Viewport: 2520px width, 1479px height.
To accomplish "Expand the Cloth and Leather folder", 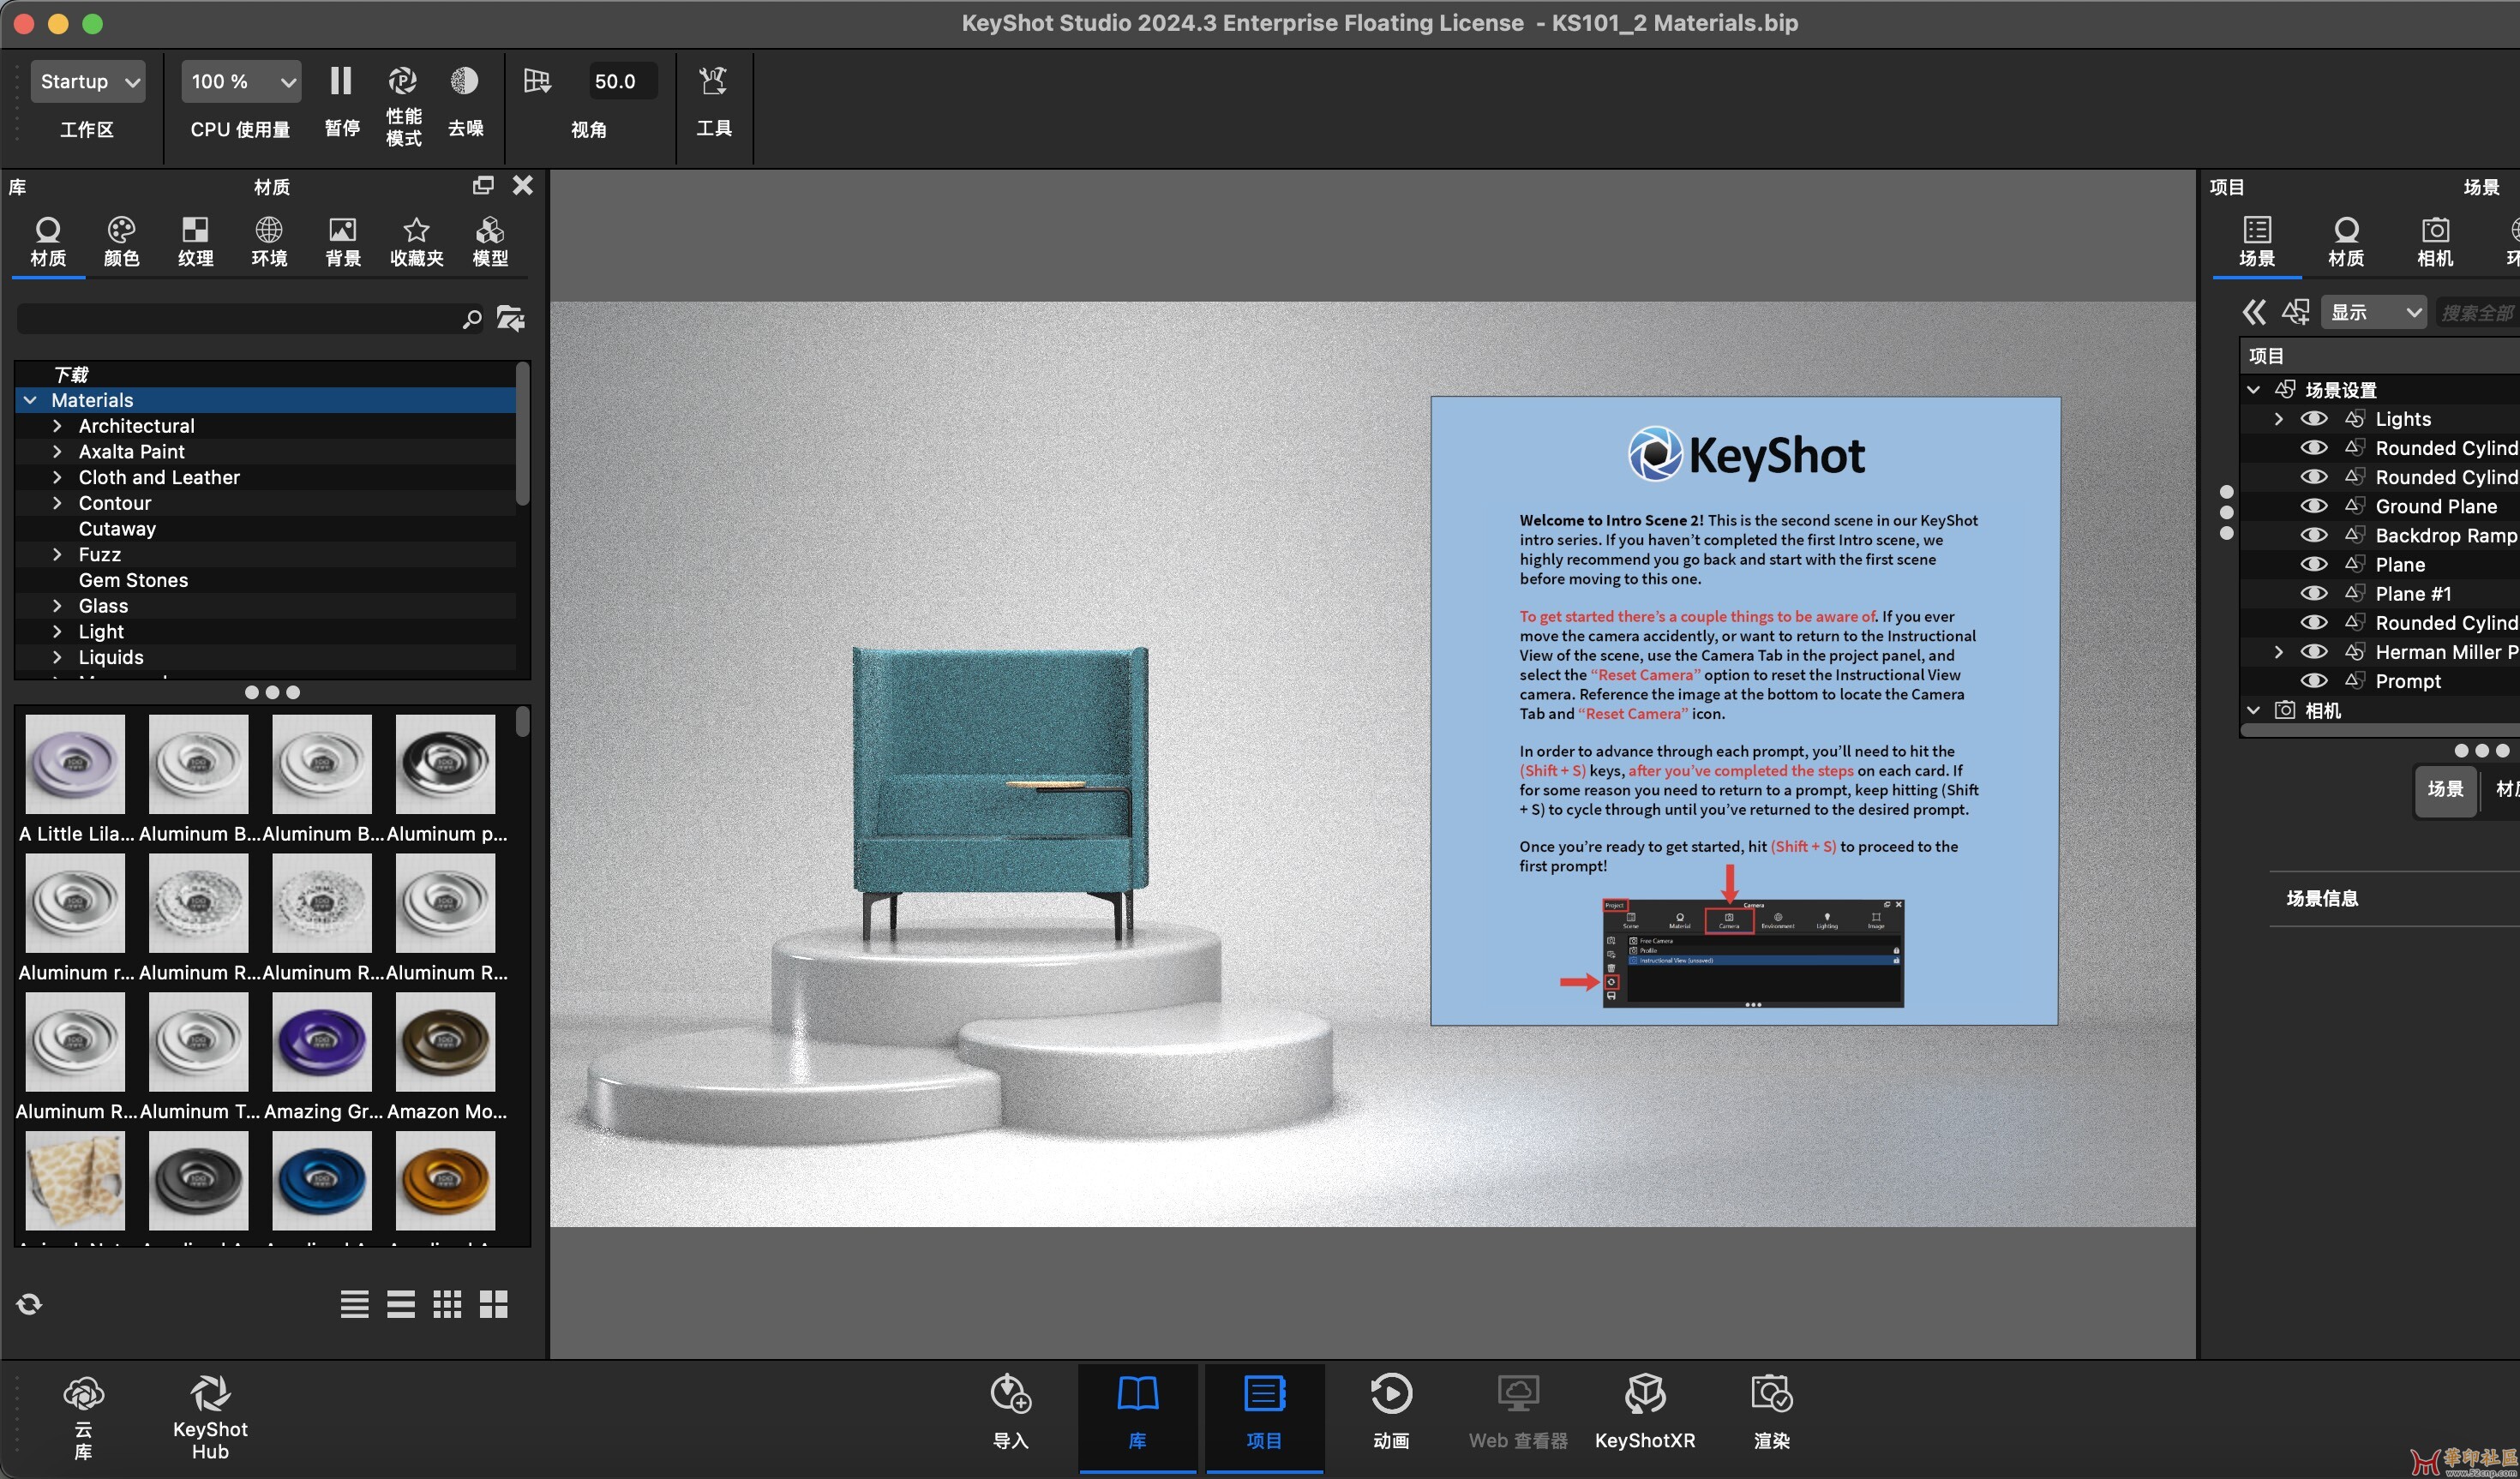I will click(x=57, y=477).
